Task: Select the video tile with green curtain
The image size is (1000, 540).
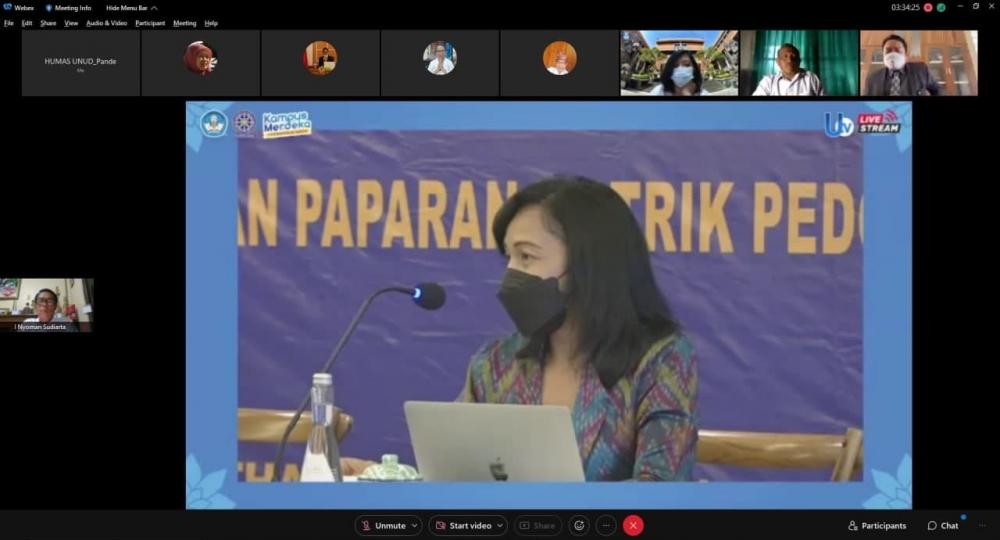Action: click(799, 63)
